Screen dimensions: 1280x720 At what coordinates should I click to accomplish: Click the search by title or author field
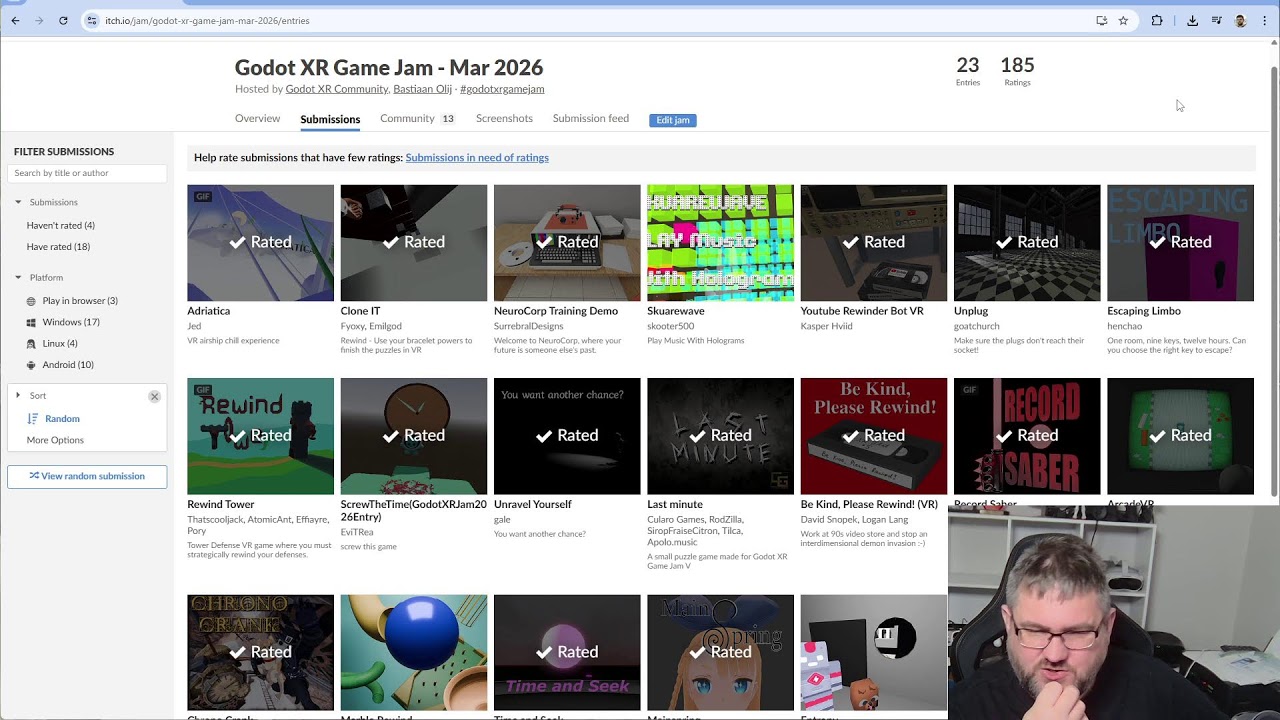click(87, 173)
